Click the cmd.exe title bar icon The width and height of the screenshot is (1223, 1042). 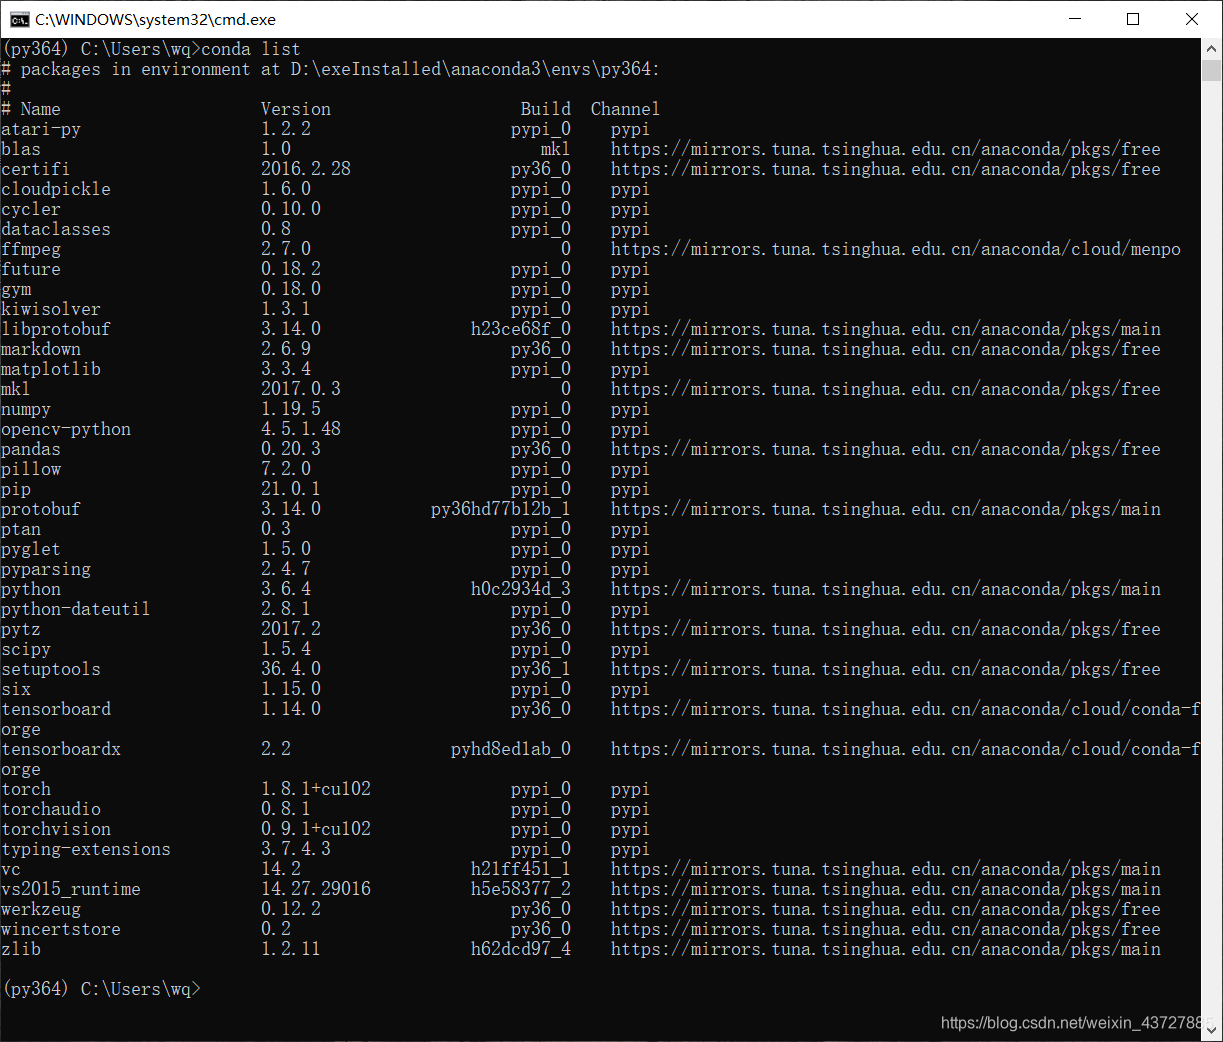click(19, 19)
